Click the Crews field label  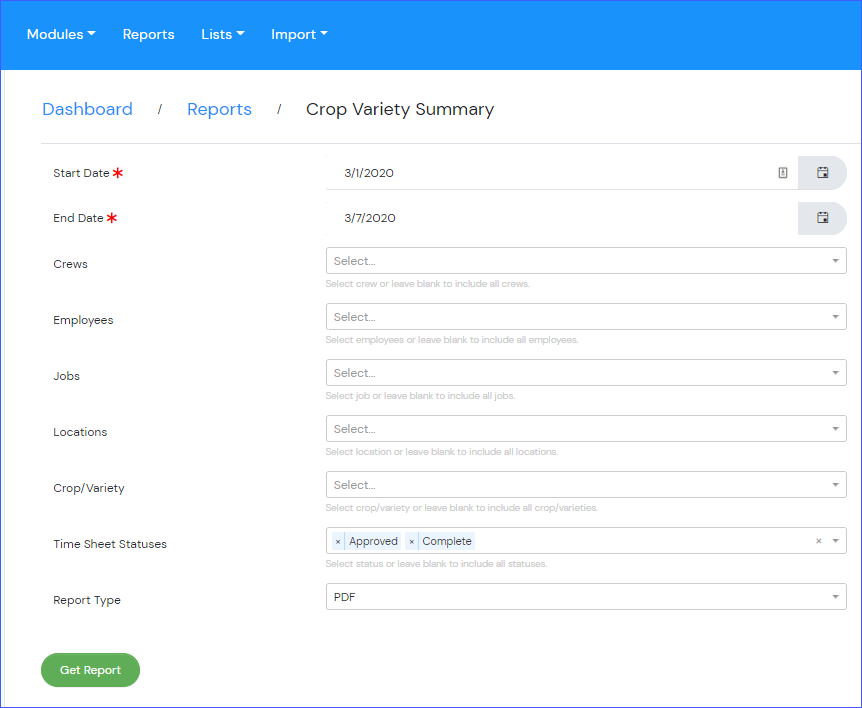click(x=70, y=264)
